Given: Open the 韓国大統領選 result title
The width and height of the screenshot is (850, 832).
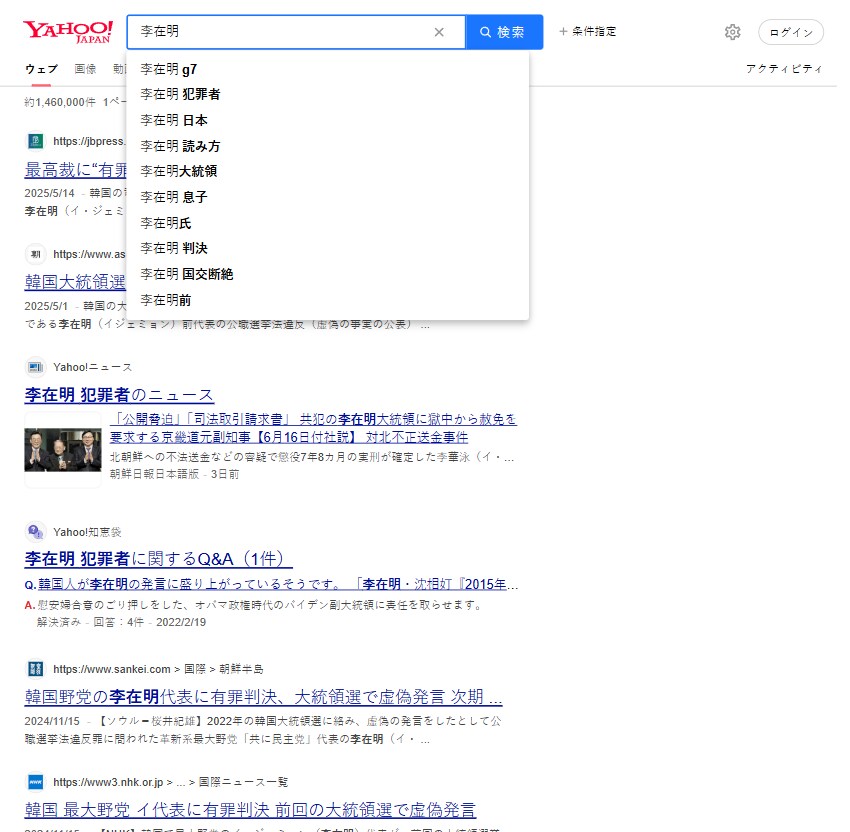Looking at the screenshot, I should 75,282.
